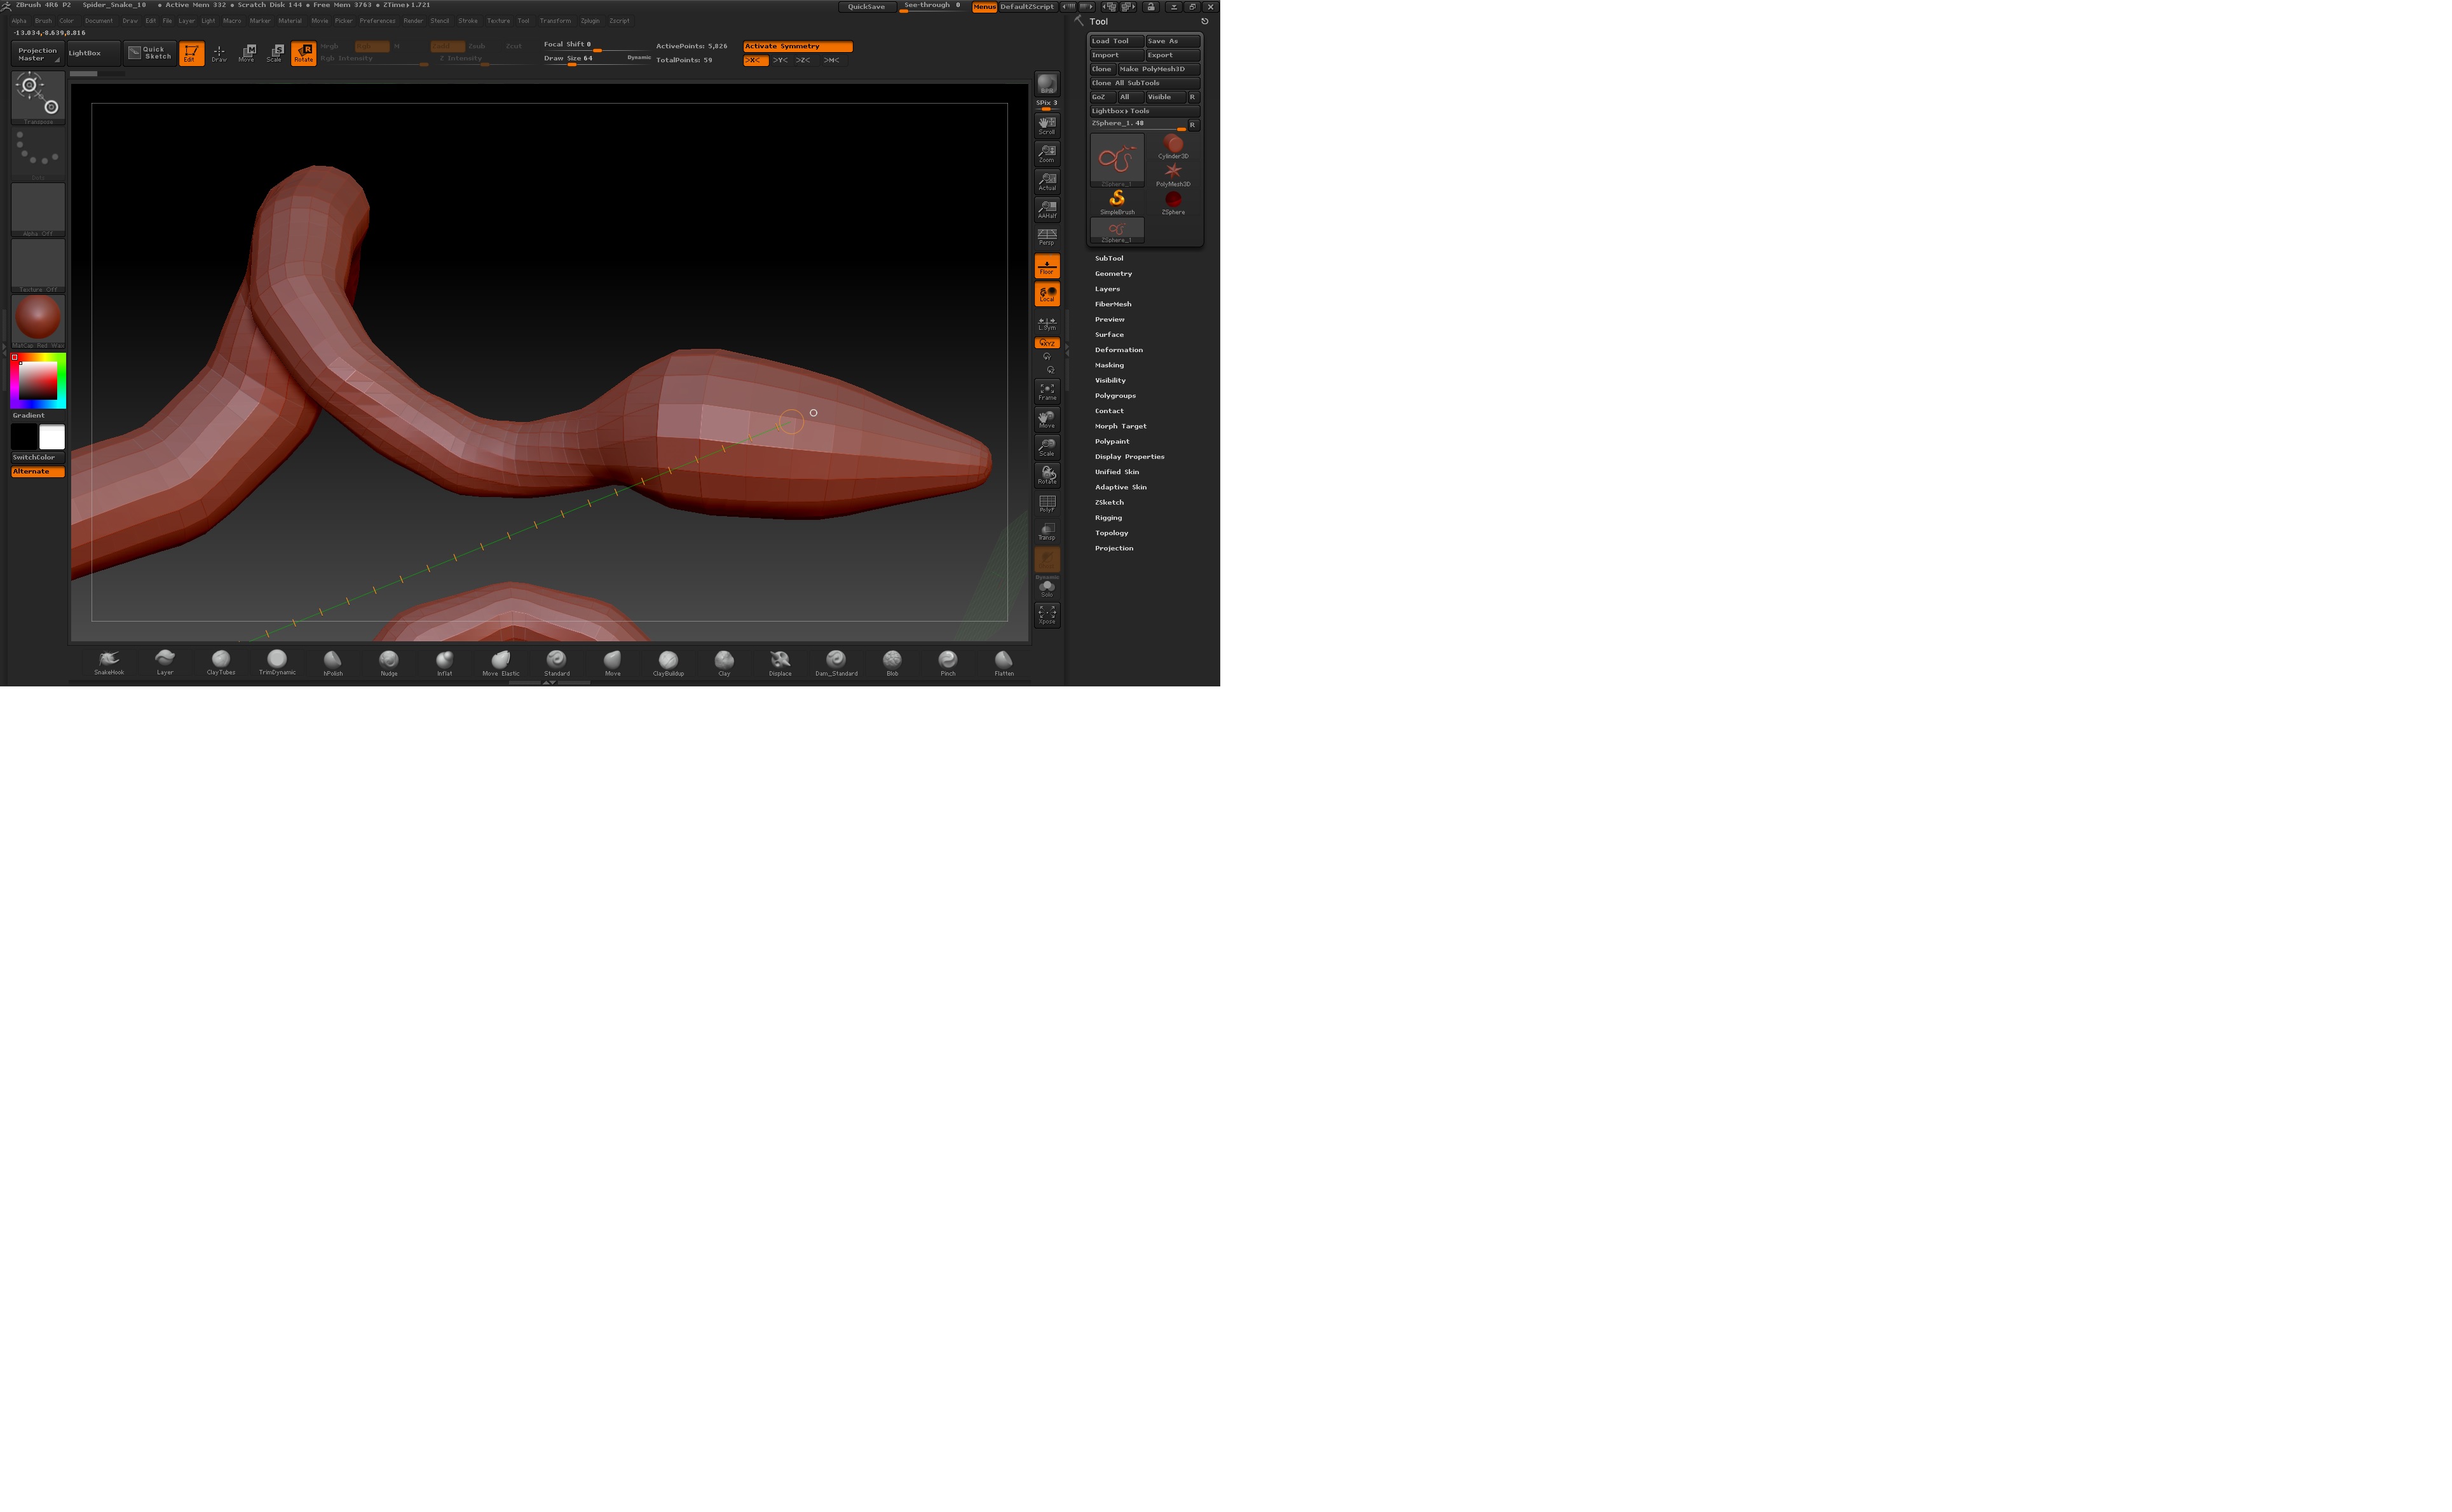Toggle Persp perspective view
This screenshot has width=2452, height=1512.
1046,237
